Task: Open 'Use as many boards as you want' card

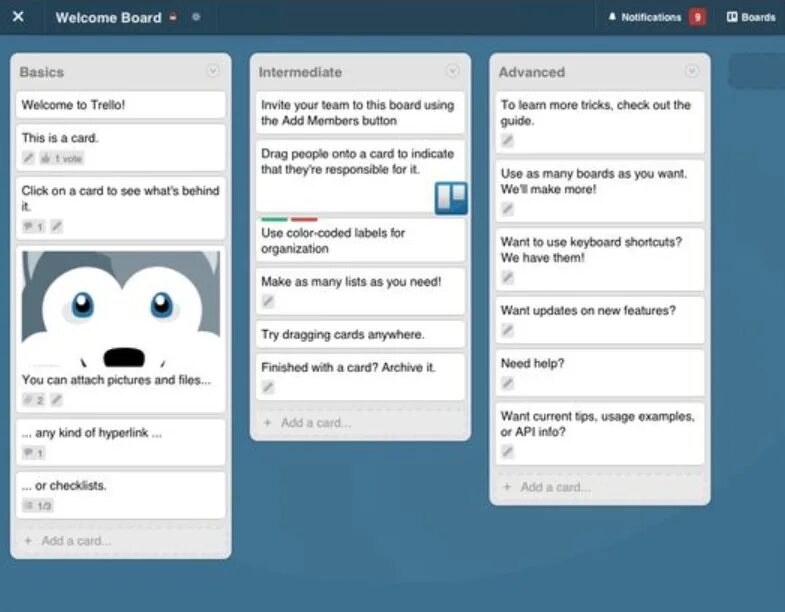Action: point(600,191)
